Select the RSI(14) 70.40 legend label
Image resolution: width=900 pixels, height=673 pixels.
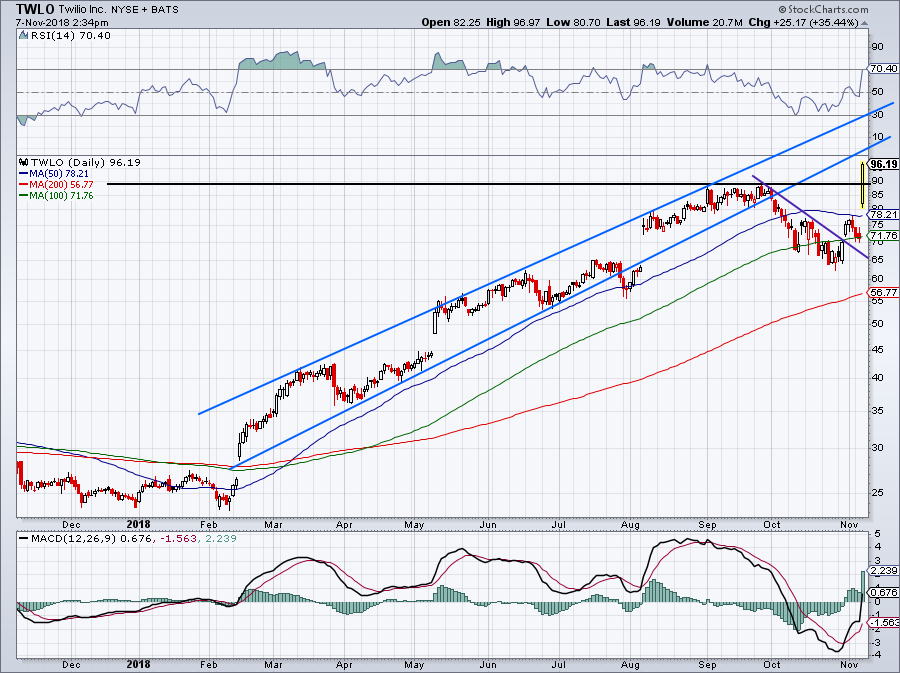point(71,36)
